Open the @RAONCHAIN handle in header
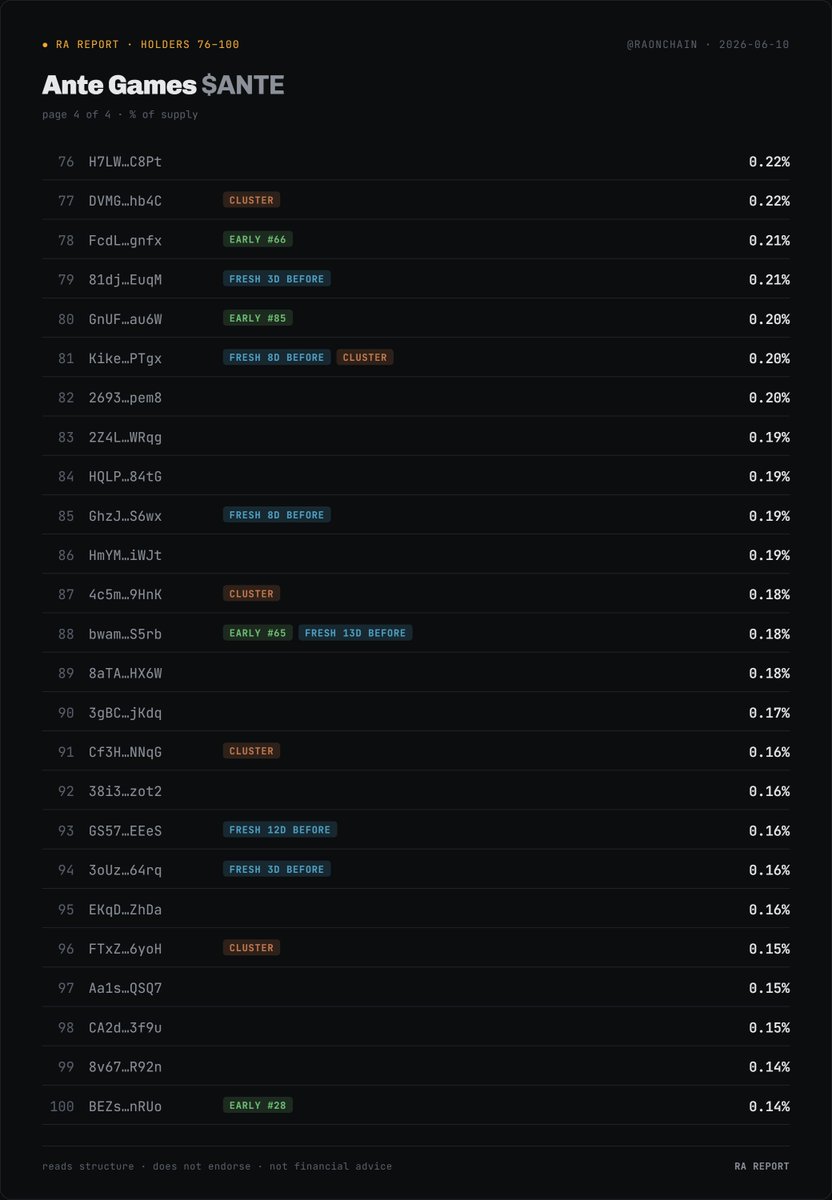This screenshot has width=832, height=1200. tap(664, 45)
